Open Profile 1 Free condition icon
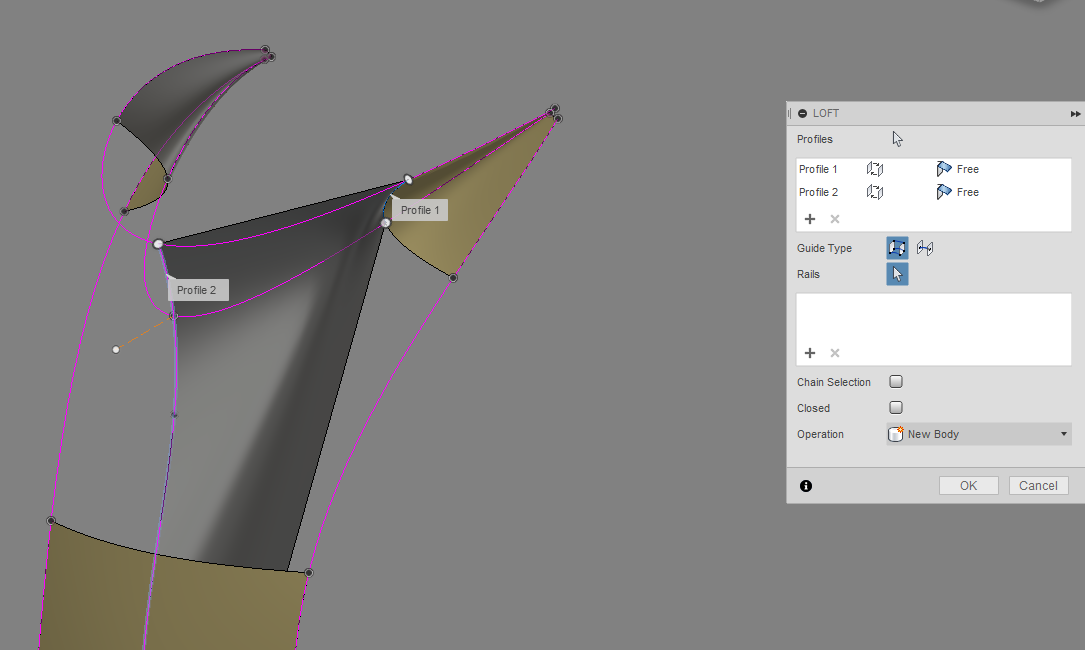Screen dimensions: 1085x650 point(944,169)
